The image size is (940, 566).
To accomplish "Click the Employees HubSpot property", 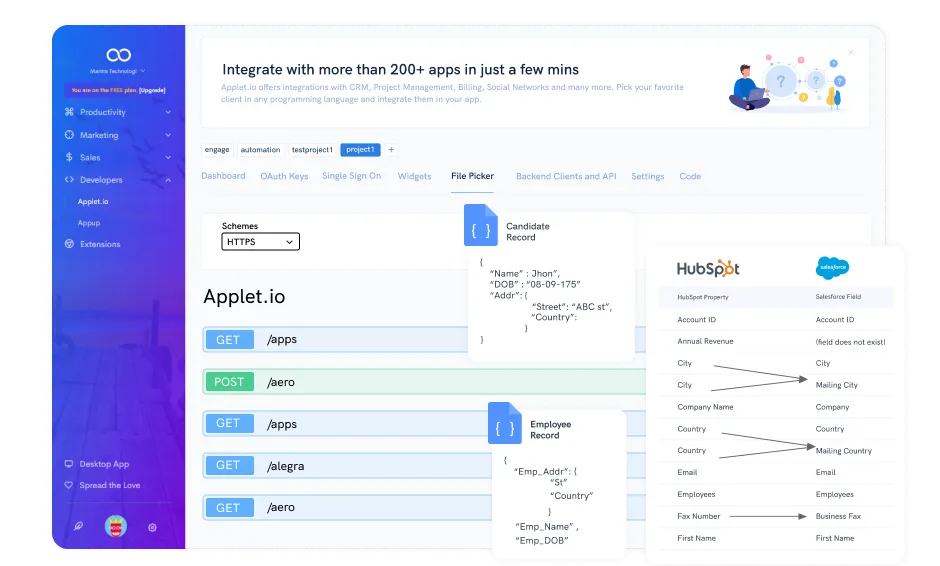I will [696, 495].
